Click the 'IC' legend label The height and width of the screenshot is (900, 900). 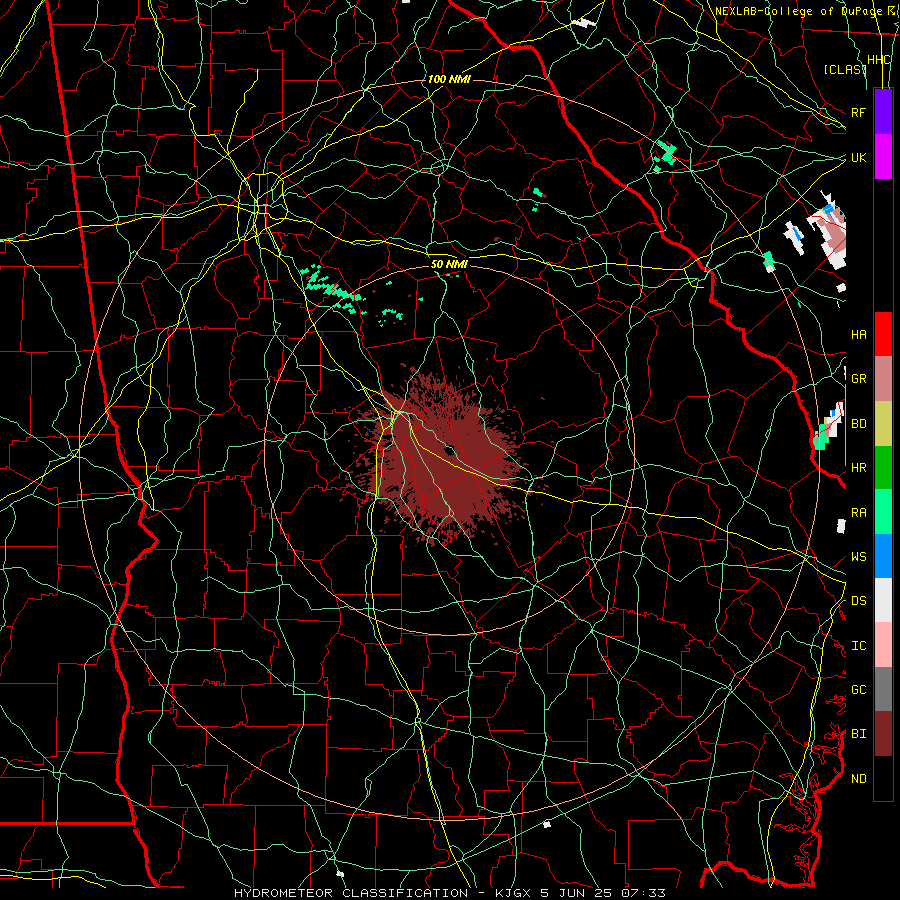pyautogui.click(x=858, y=646)
